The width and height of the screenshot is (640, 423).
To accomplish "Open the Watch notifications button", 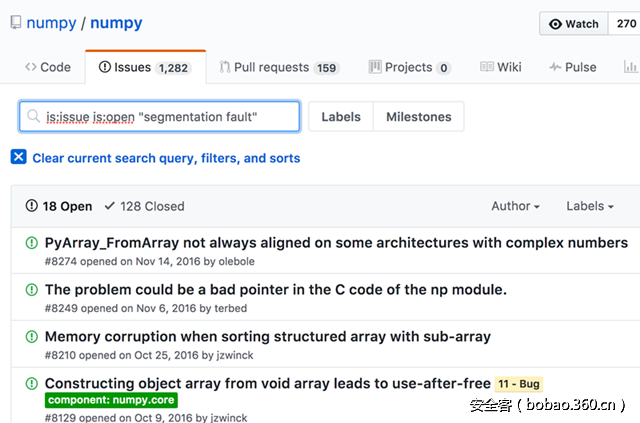I will (574, 24).
